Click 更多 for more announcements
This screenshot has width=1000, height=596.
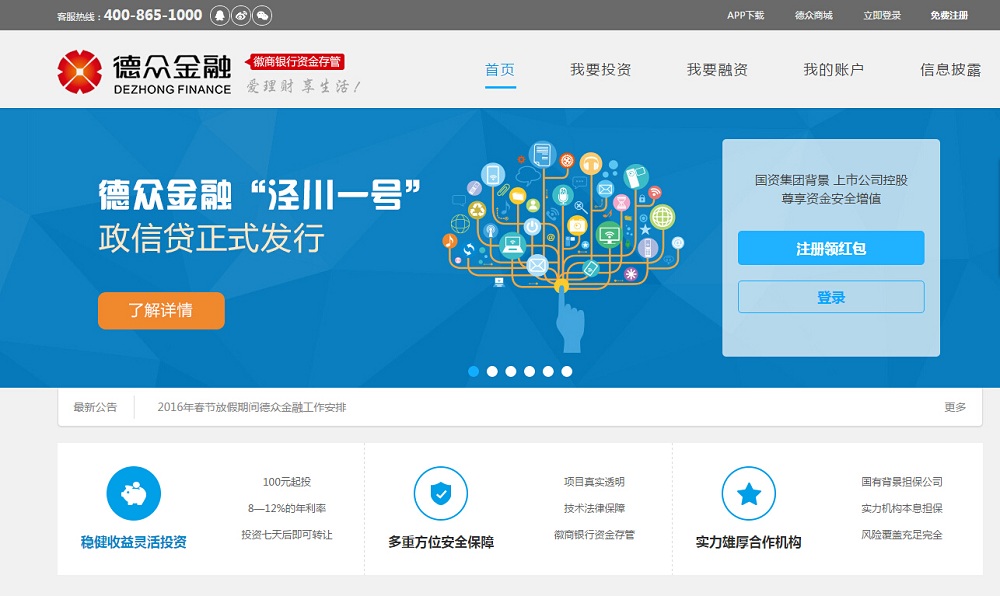tap(955, 407)
